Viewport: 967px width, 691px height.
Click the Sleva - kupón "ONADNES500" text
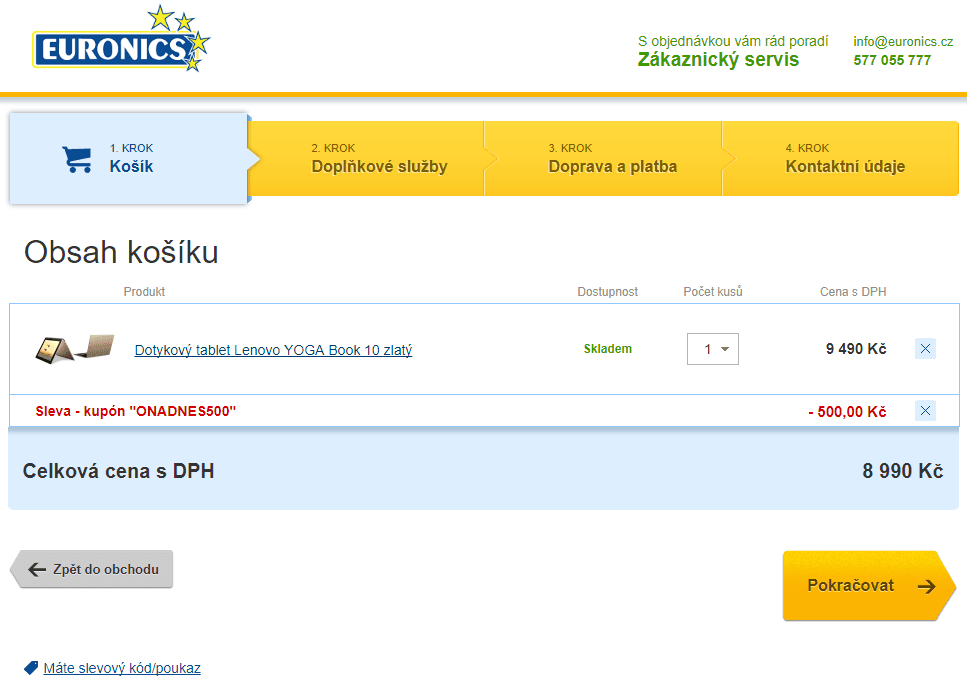(x=136, y=411)
